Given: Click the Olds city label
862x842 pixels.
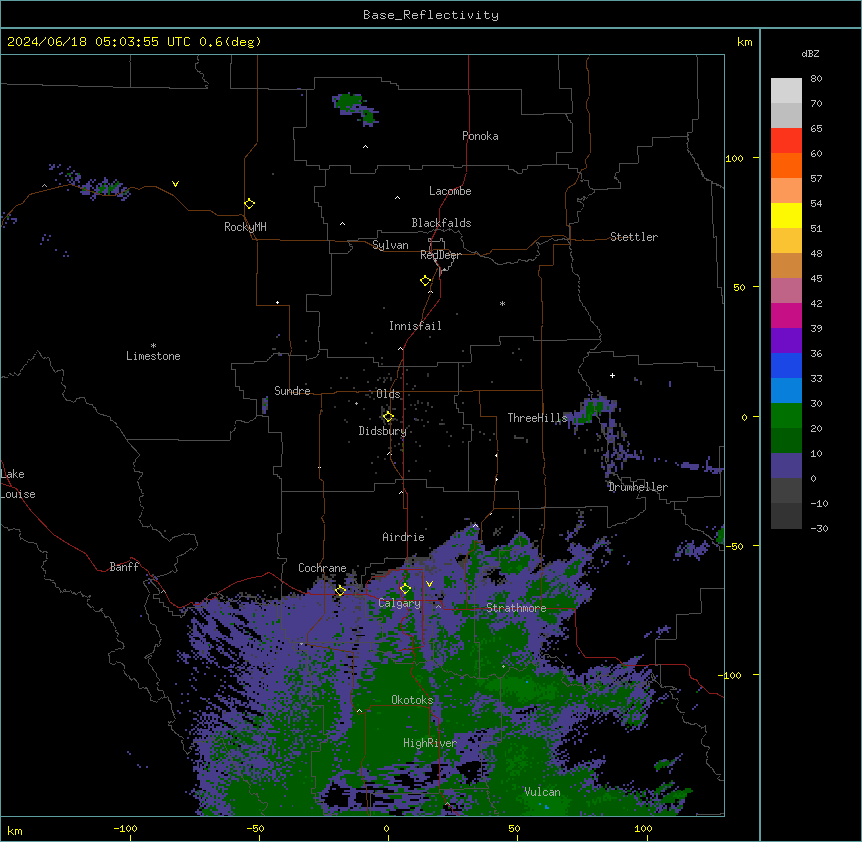Looking at the screenshot, I should coord(388,394).
